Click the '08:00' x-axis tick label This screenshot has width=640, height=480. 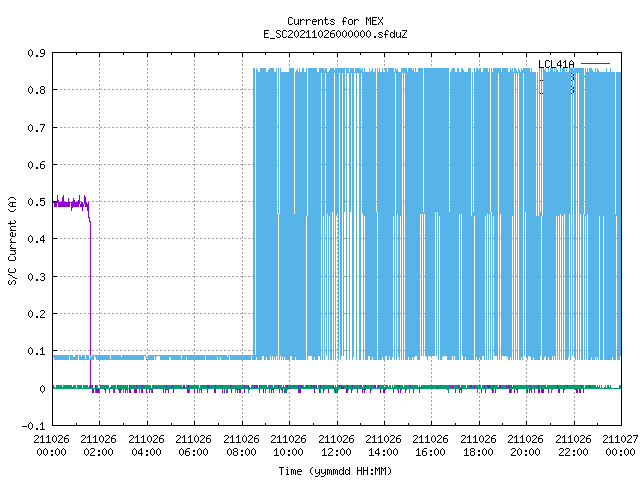[x=241, y=452]
